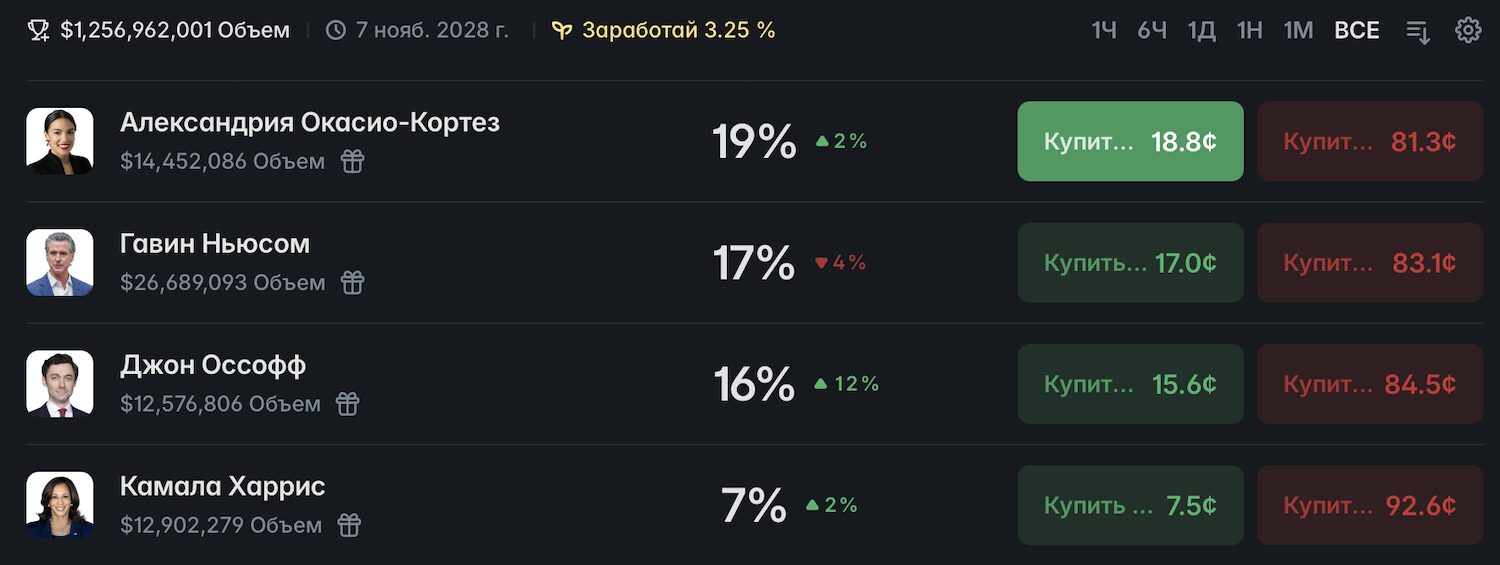Select the 1Ч time range

[x=1104, y=30]
